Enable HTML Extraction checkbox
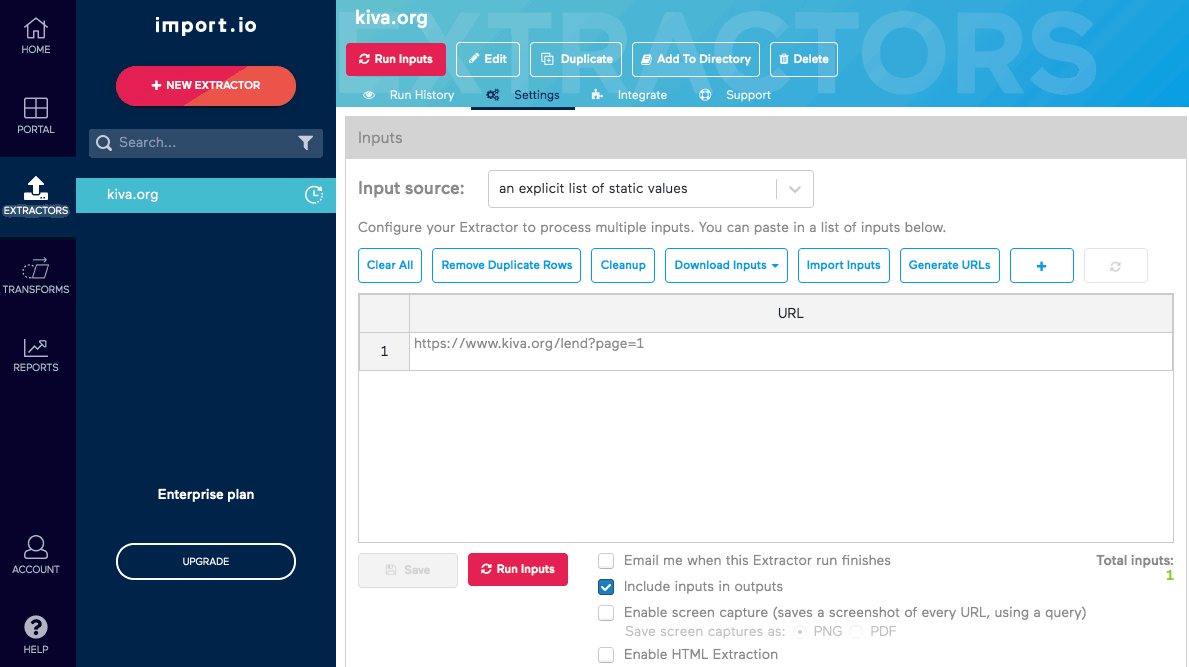 606,655
